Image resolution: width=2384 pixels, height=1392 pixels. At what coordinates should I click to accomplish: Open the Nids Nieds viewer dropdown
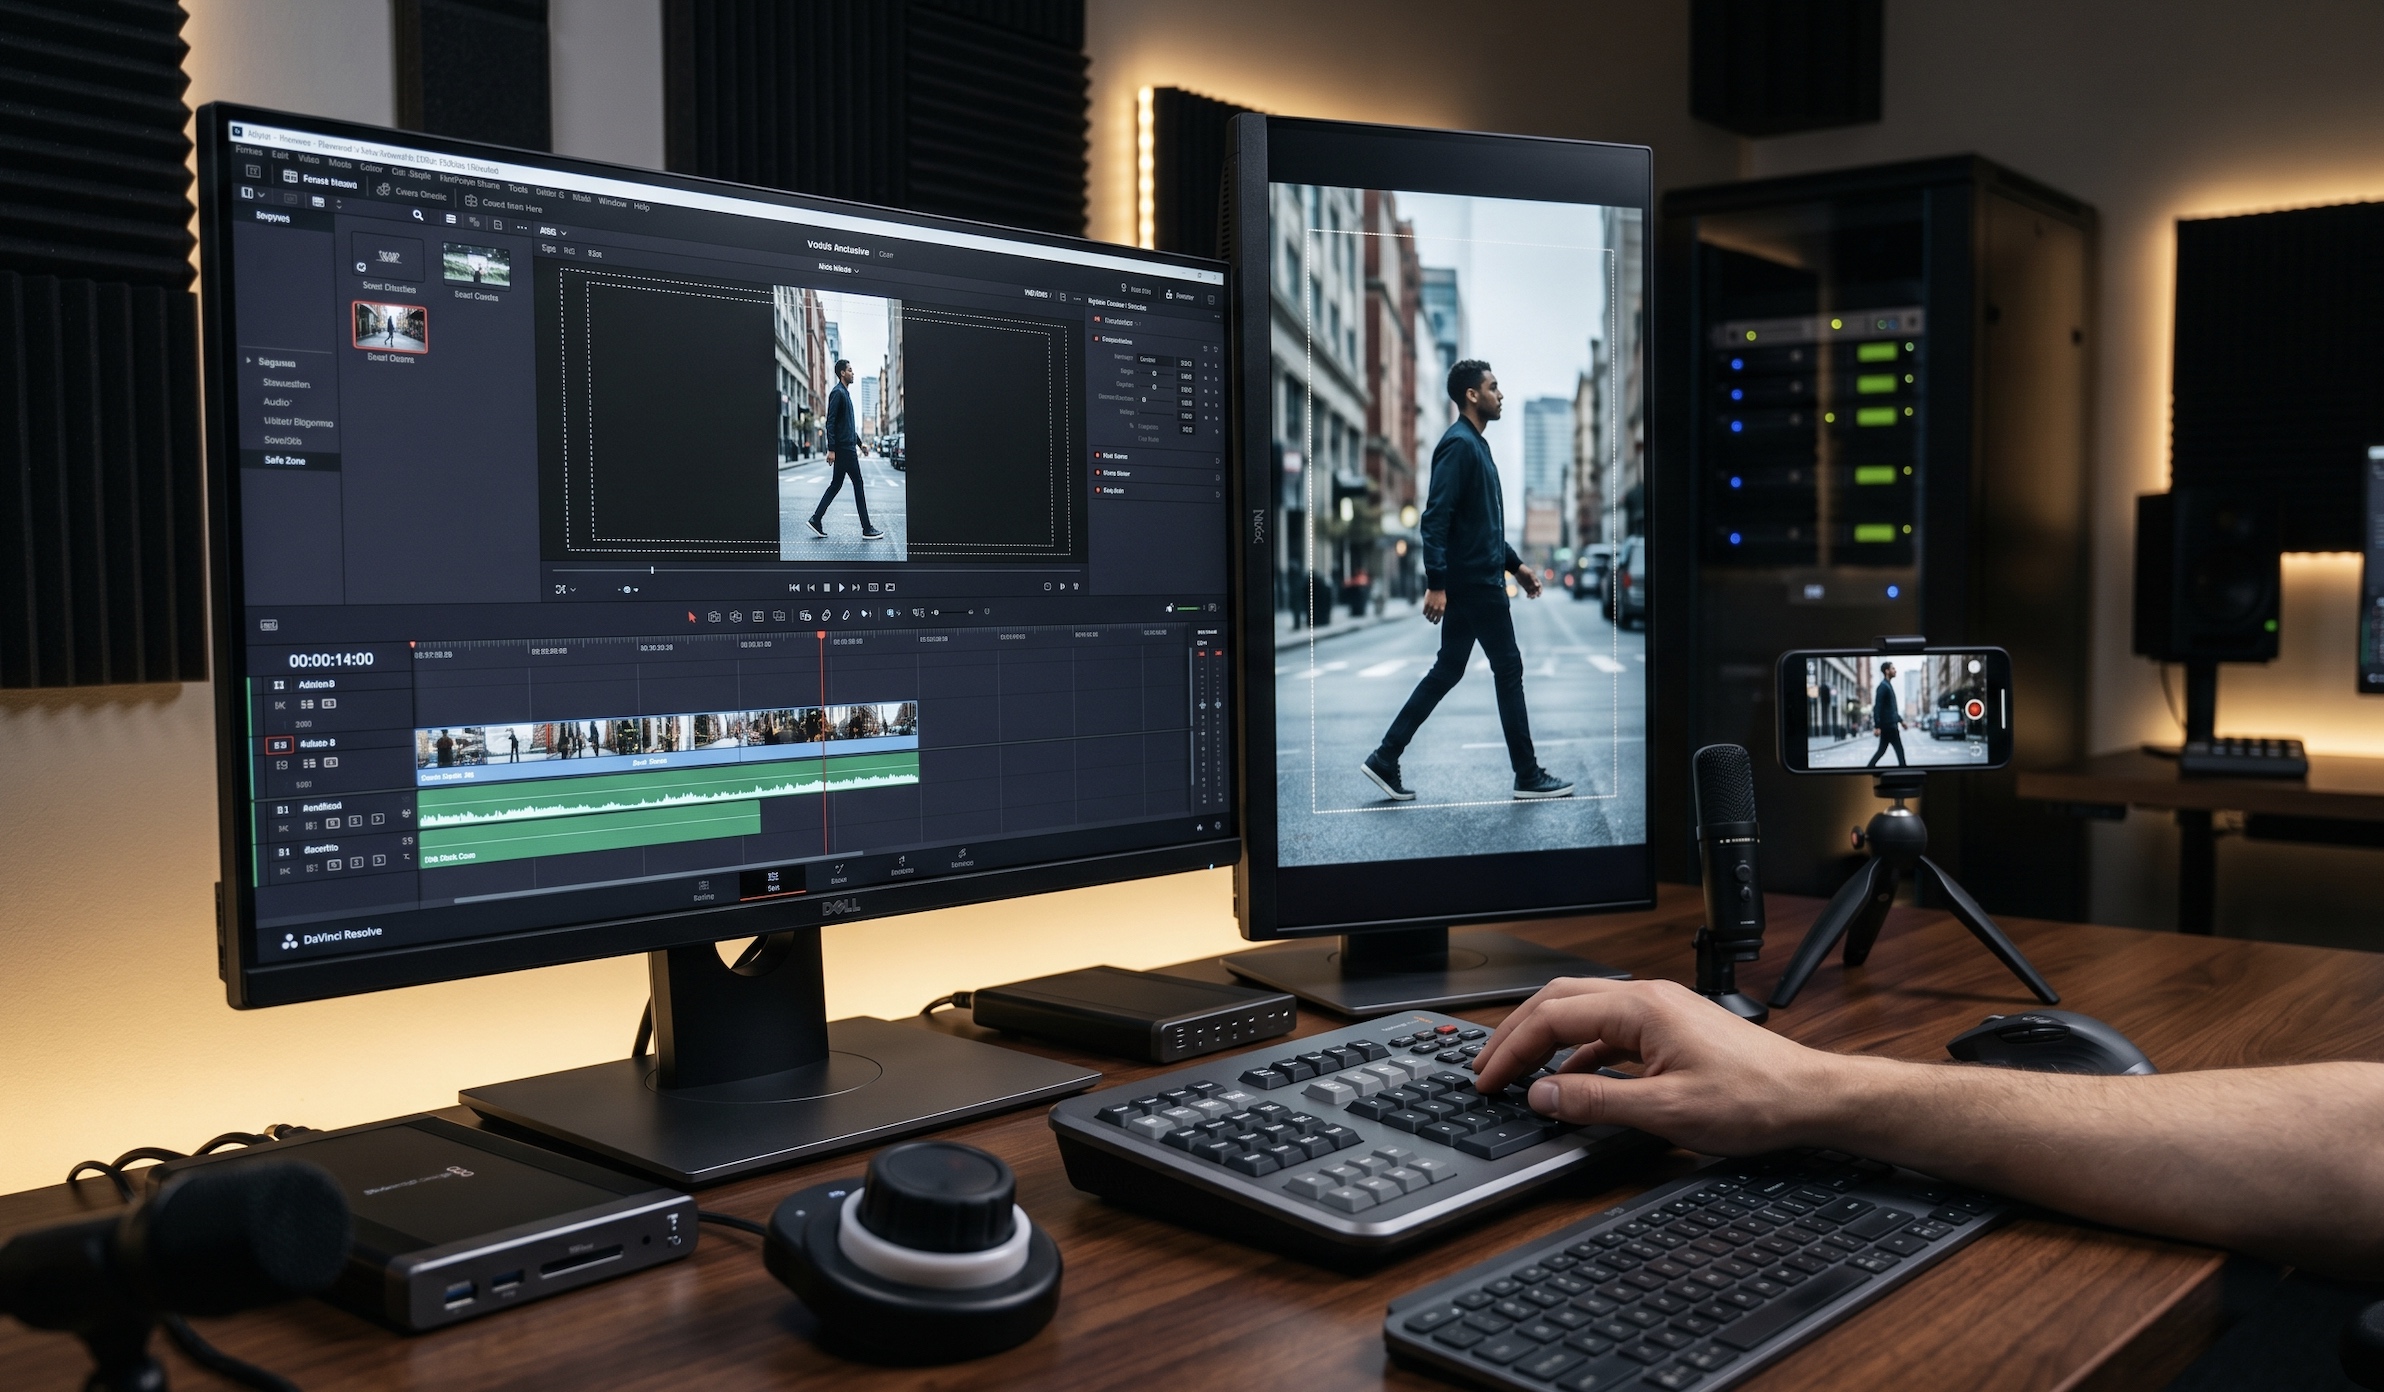tap(838, 268)
